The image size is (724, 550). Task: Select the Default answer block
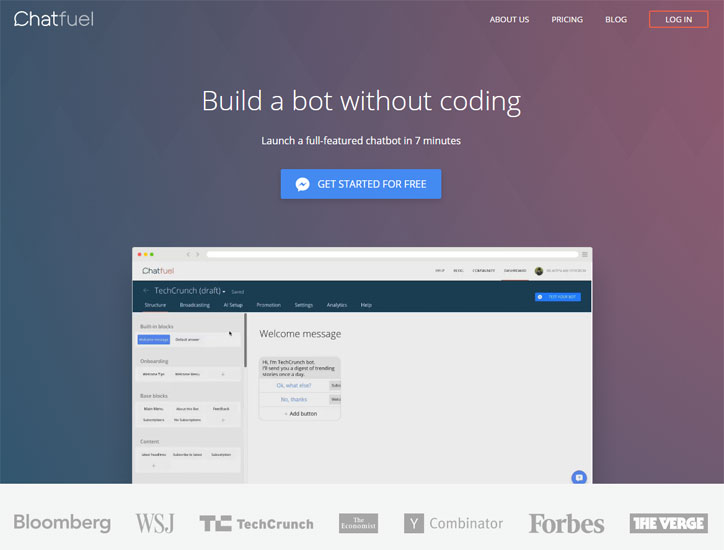click(x=187, y=339)
